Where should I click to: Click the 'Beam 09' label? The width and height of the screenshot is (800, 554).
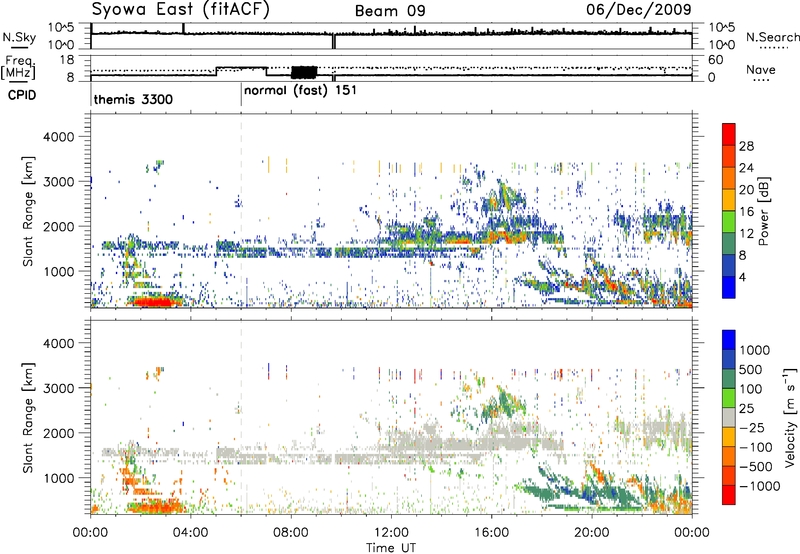[390, 11]
